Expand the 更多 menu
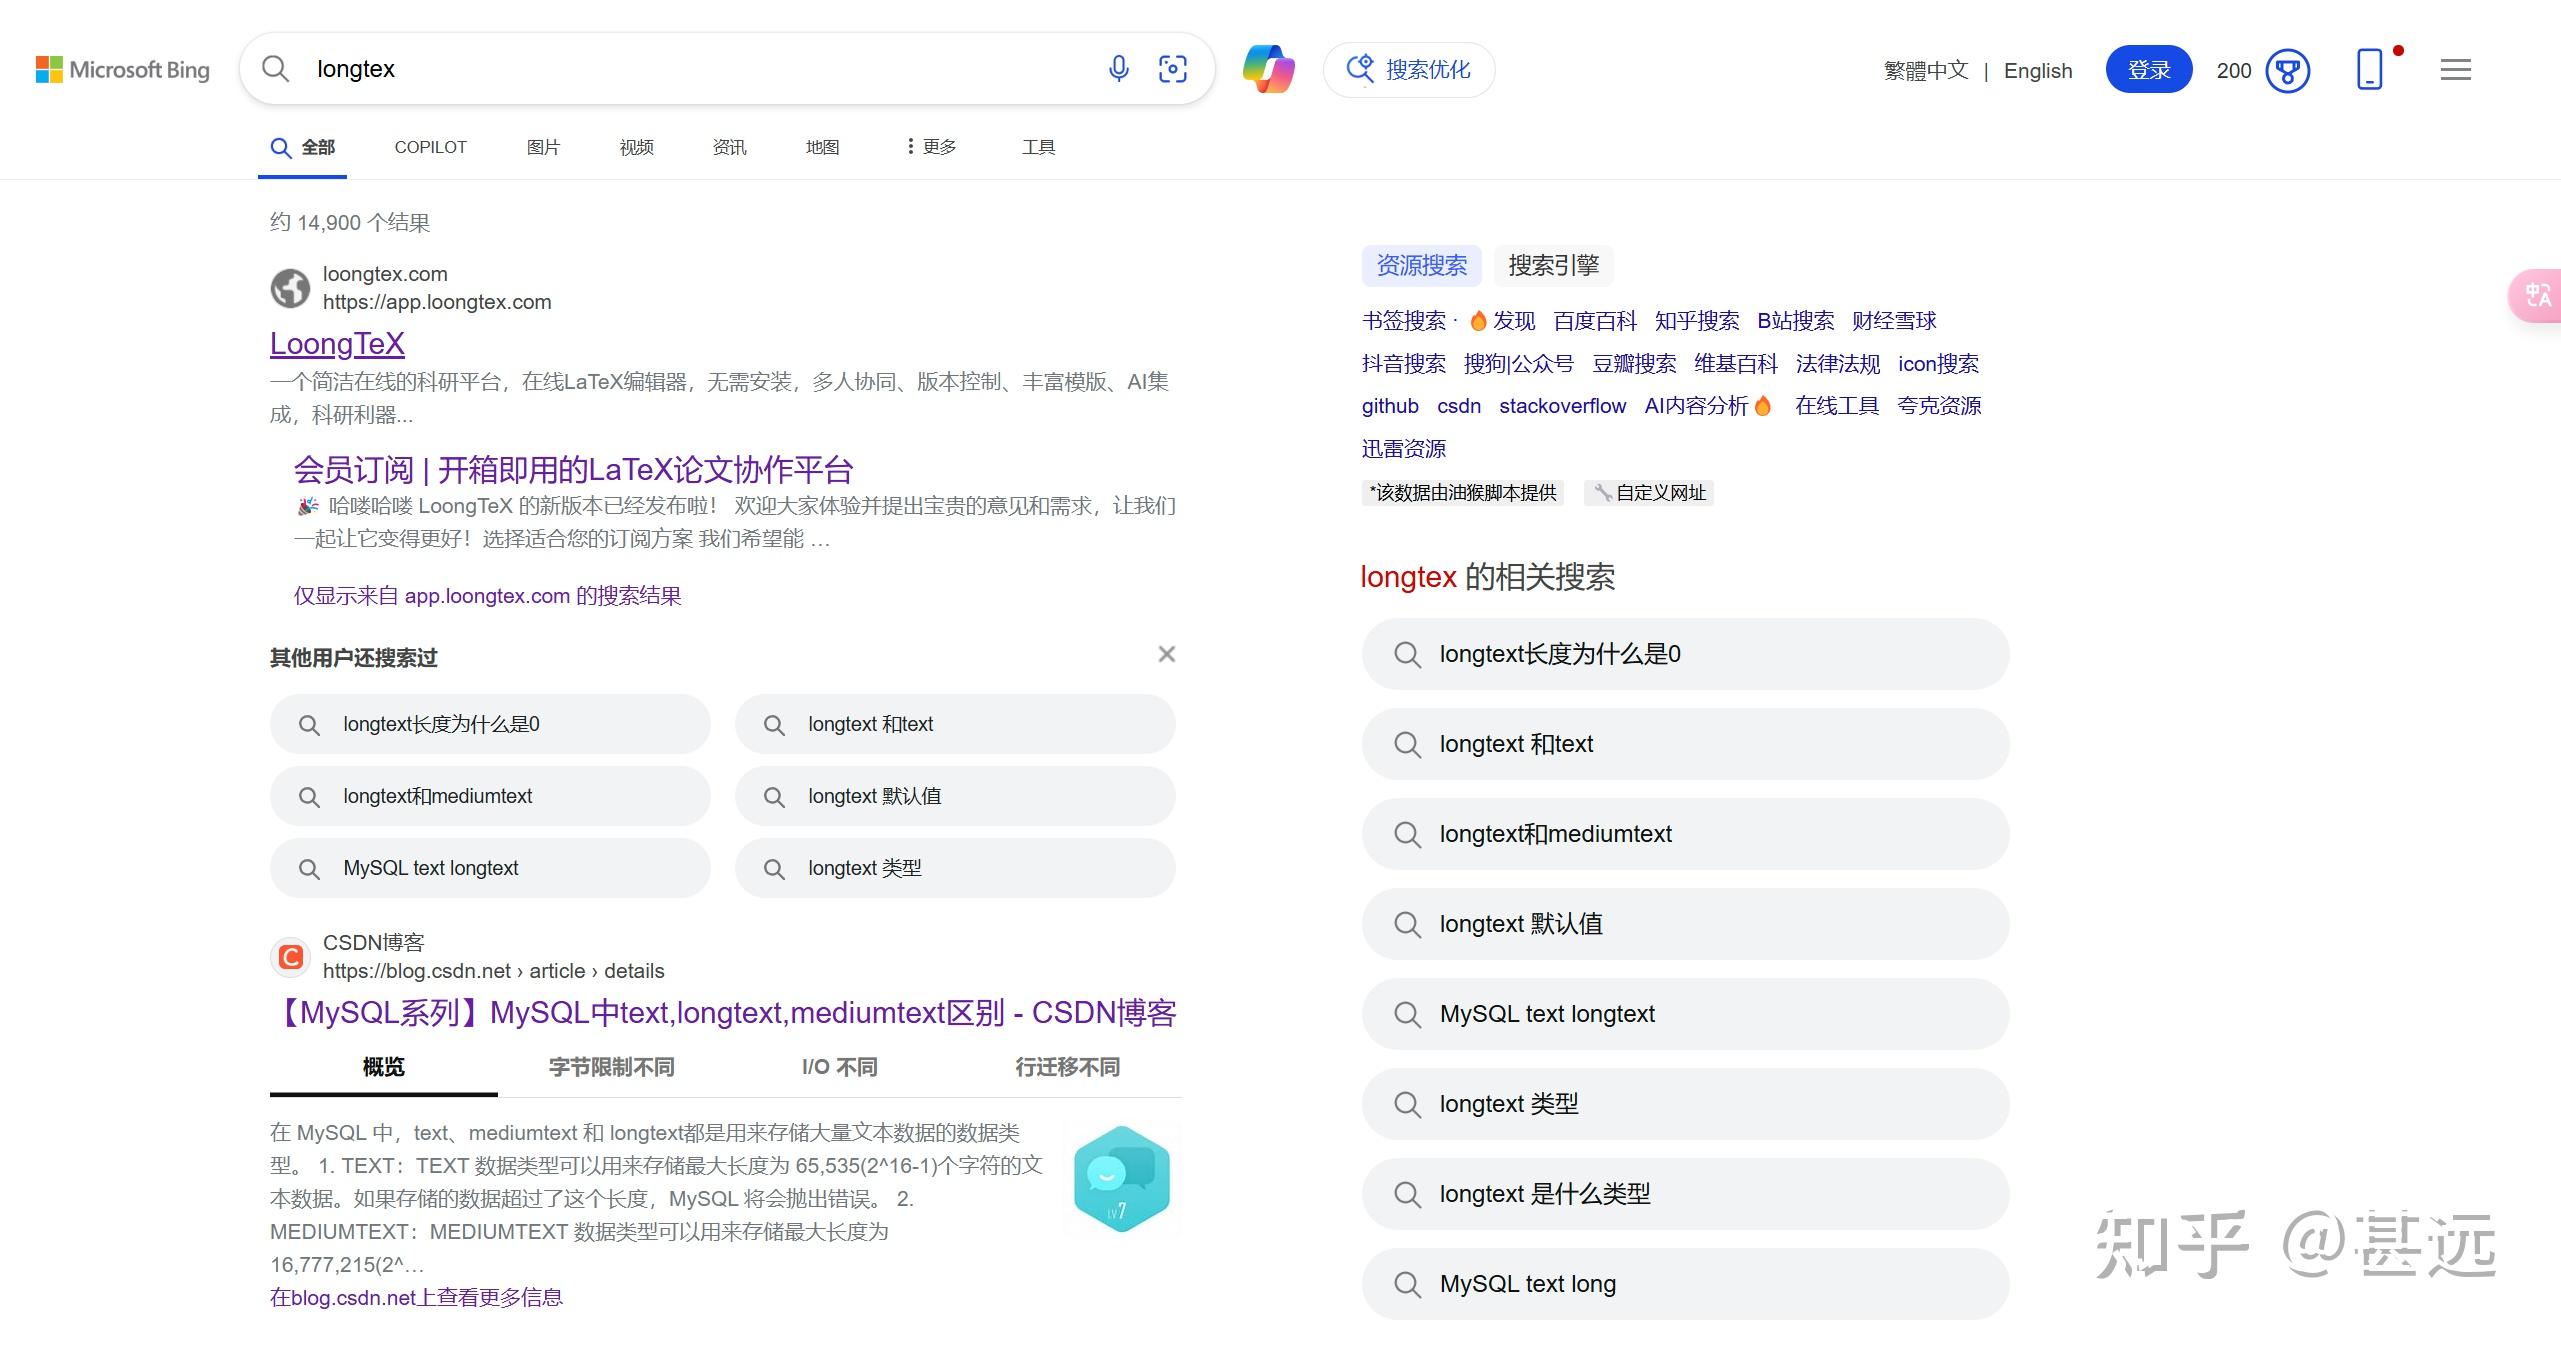 [x=931, y=148]
